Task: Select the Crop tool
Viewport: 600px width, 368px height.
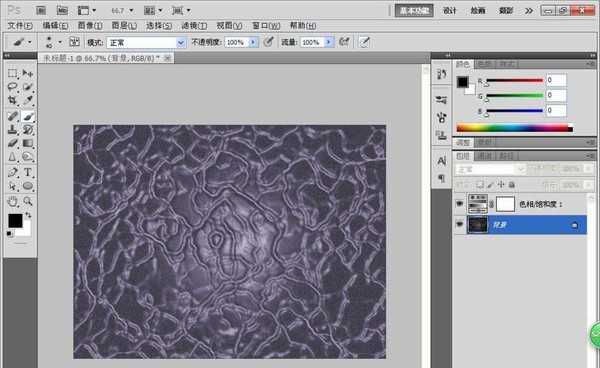Action: click(13, 100)
